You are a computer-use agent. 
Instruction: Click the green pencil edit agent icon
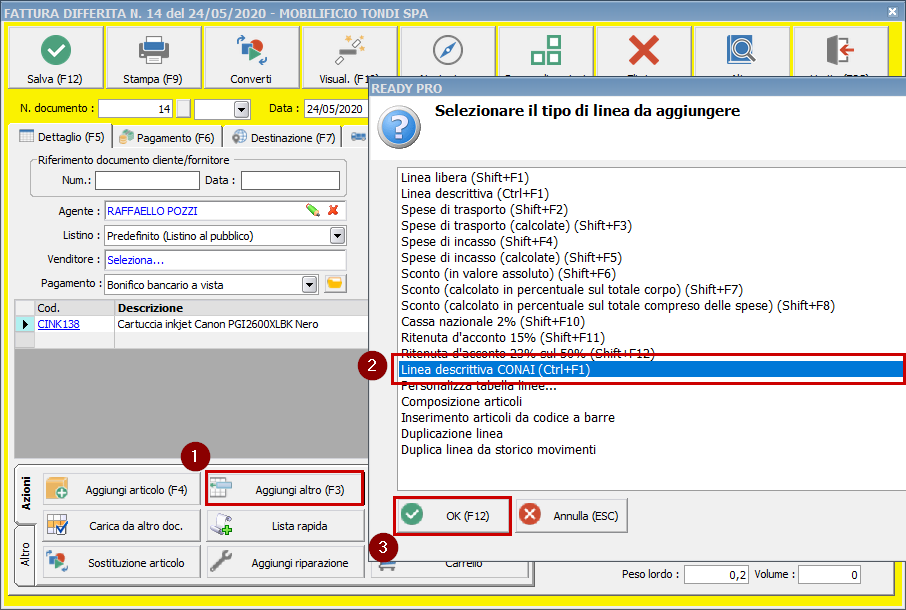(x=313, y=210)
